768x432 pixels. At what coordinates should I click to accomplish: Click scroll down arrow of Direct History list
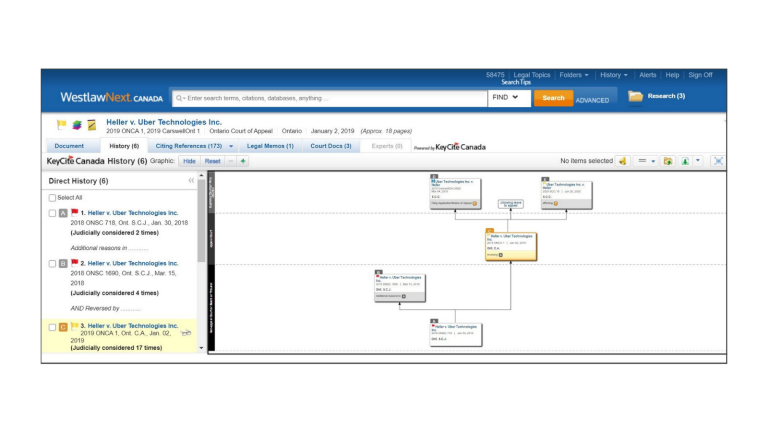point(201,348)
